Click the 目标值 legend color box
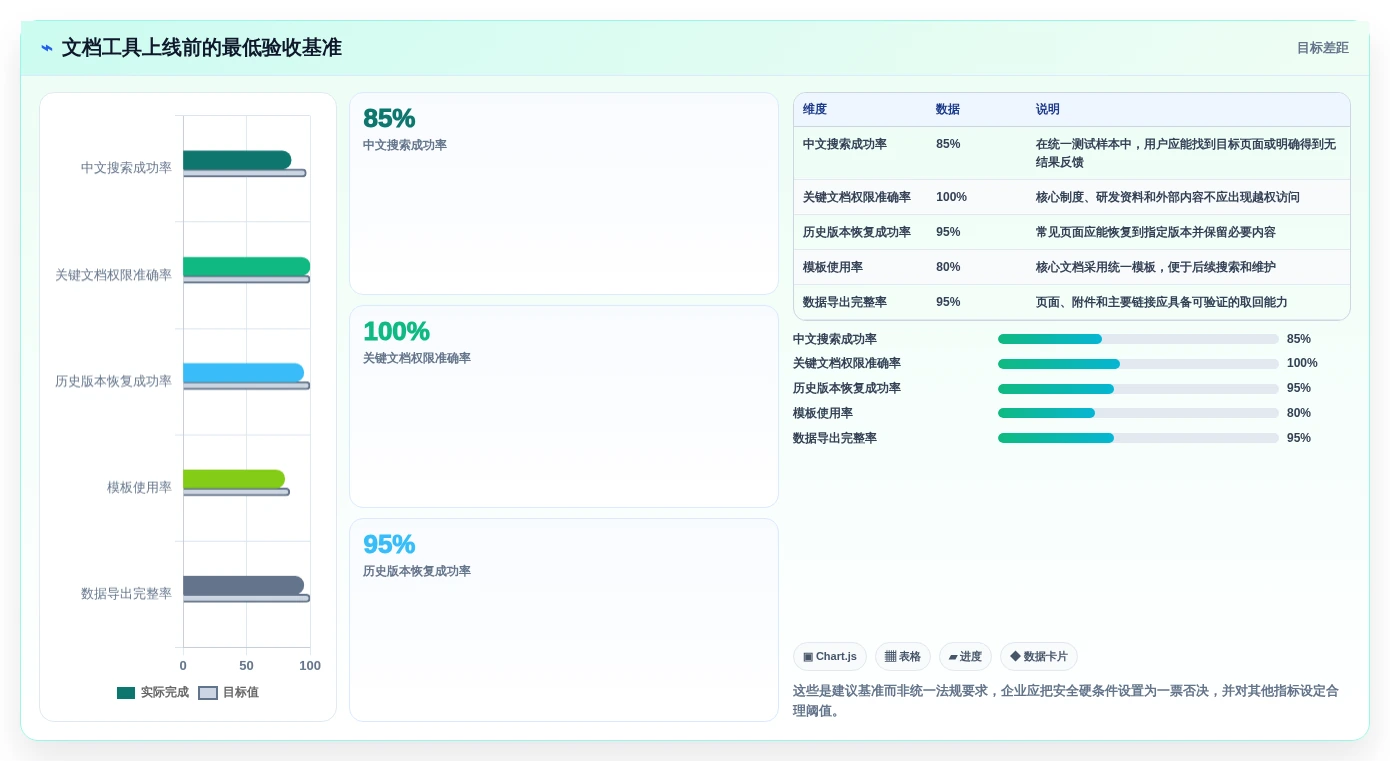1390x761 pixels. click(208, 693)
